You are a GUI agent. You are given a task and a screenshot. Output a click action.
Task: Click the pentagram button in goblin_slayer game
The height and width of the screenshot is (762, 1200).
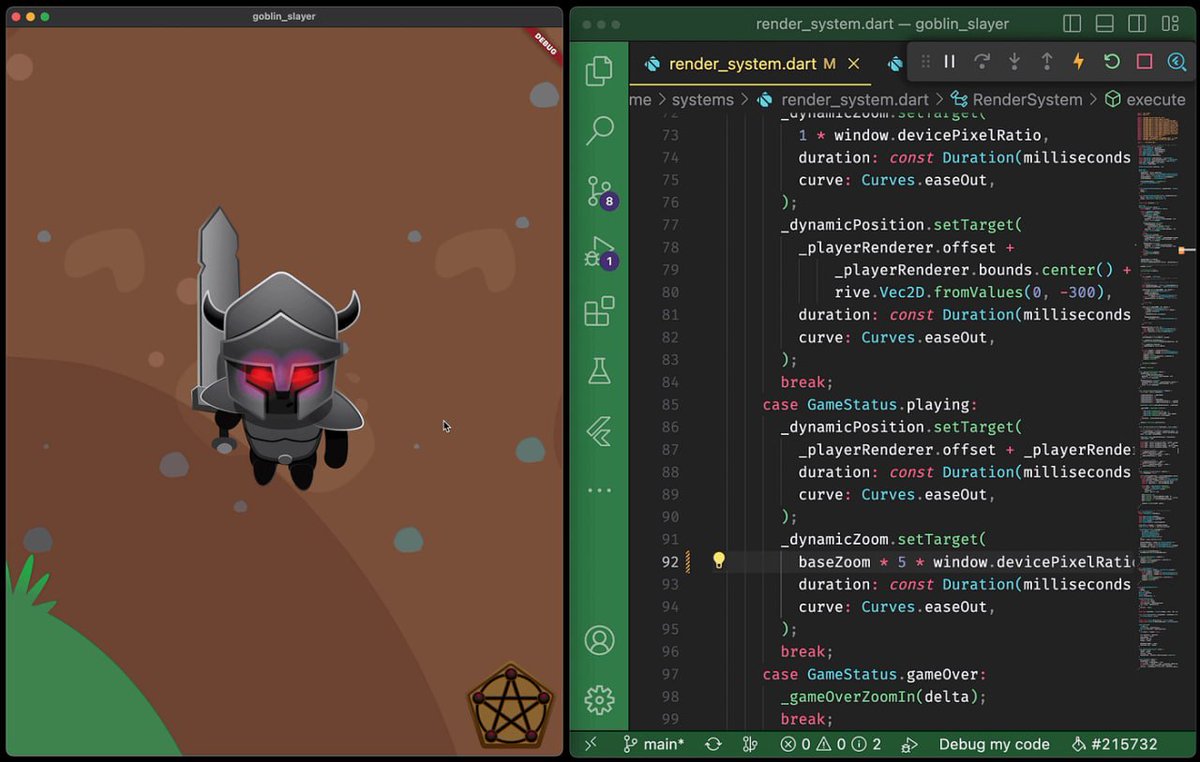(511, 706)
